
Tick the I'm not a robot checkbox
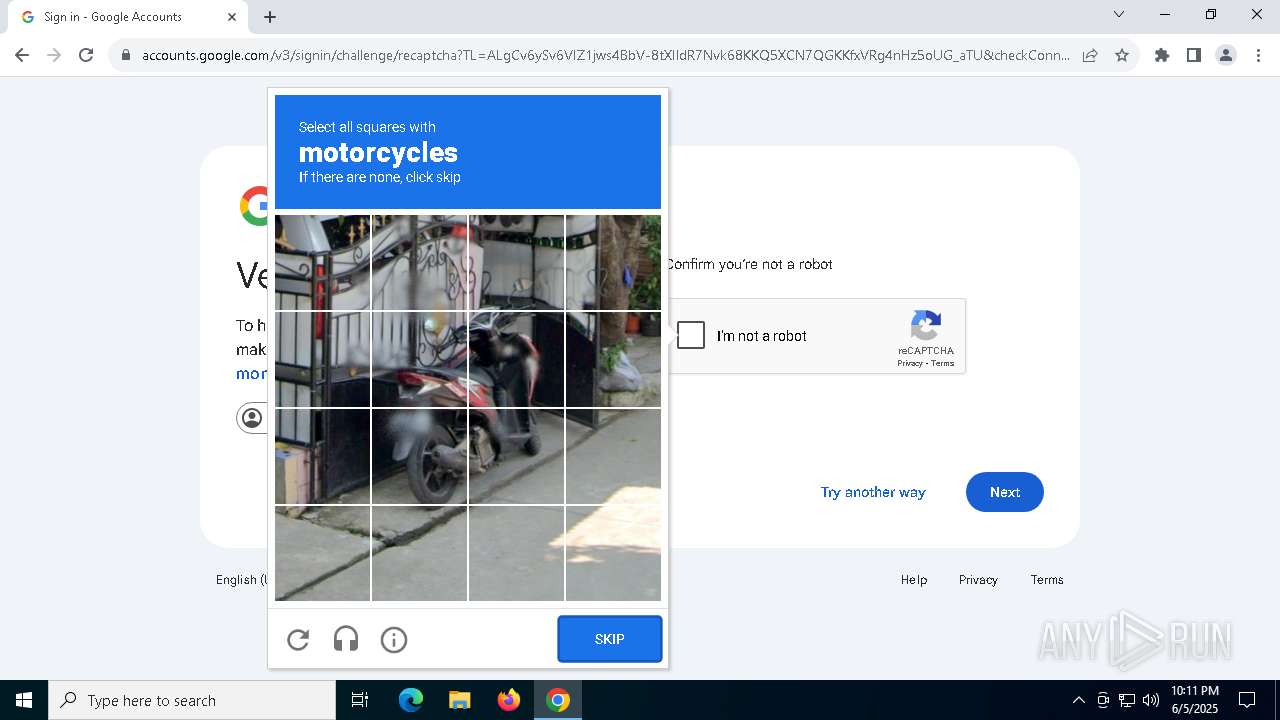click(x=691, y=335)
